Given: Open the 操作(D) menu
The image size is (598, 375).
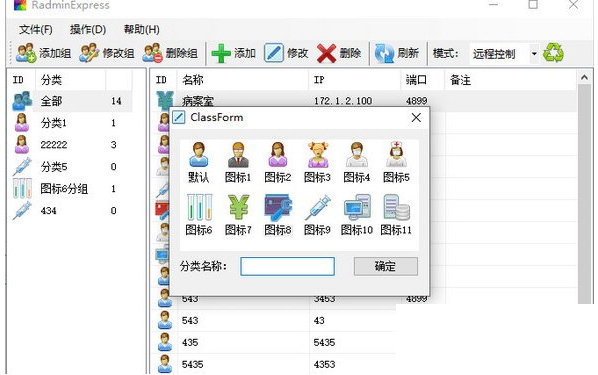Looking at the screenshot, I should (x=88, y=29).
